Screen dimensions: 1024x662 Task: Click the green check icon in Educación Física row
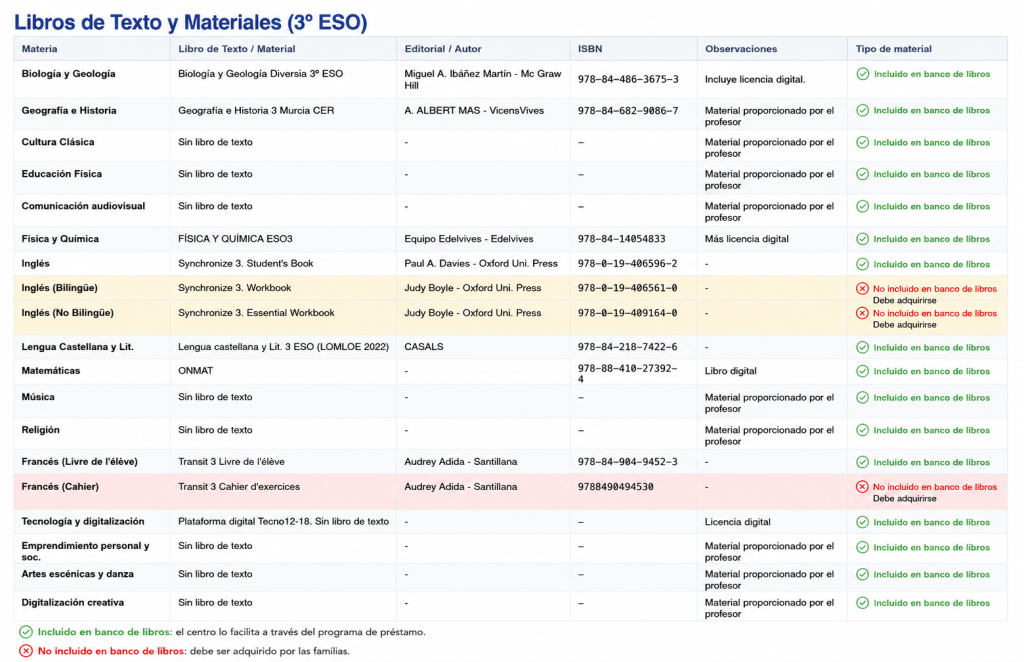coord(863,174)
